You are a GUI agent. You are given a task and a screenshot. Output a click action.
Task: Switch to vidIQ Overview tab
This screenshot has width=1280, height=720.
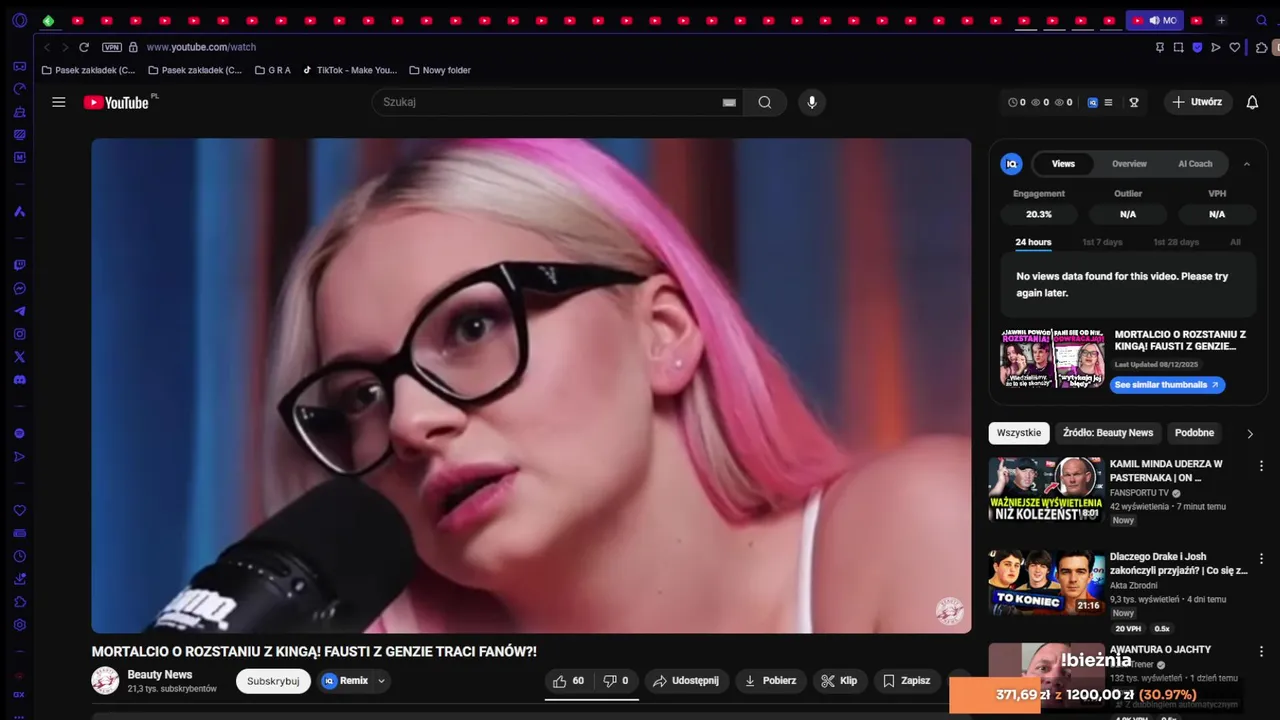[1129, 164]
